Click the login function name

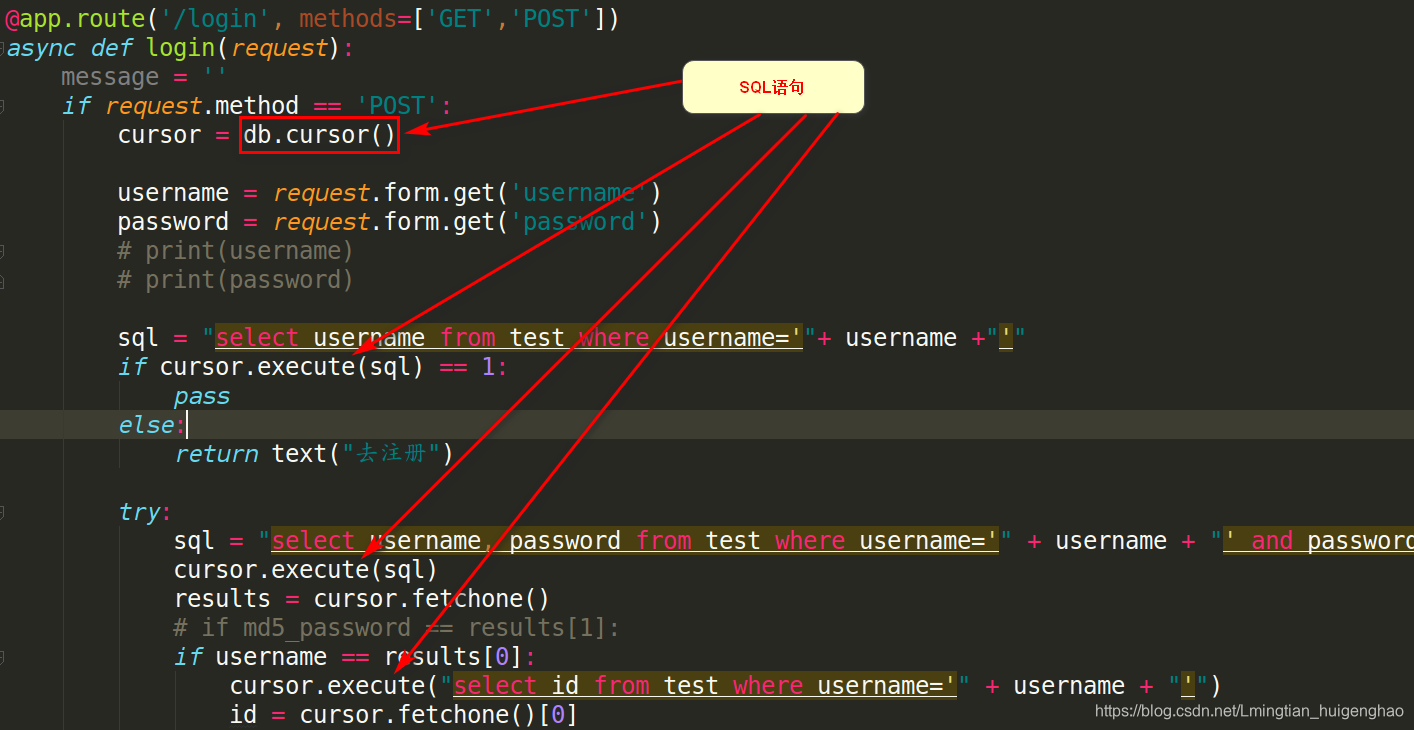coord(181,48)
